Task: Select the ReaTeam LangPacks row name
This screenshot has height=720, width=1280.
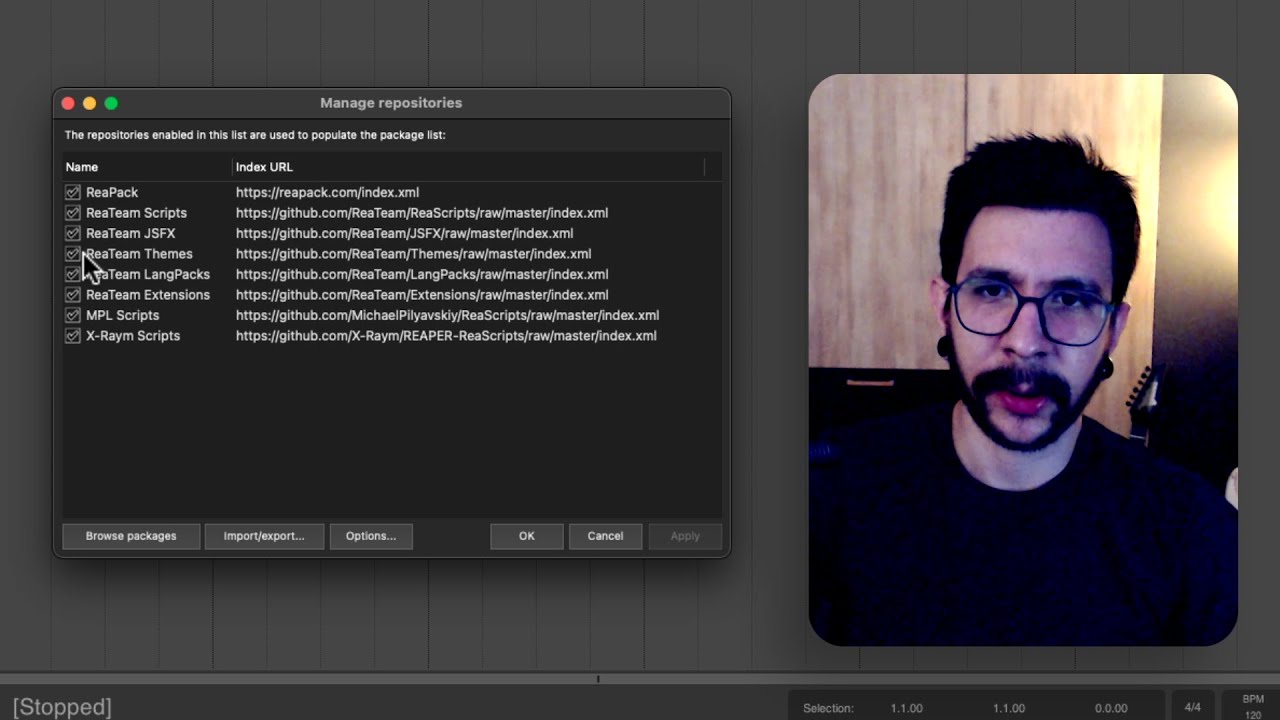Action: pos(148,274)
